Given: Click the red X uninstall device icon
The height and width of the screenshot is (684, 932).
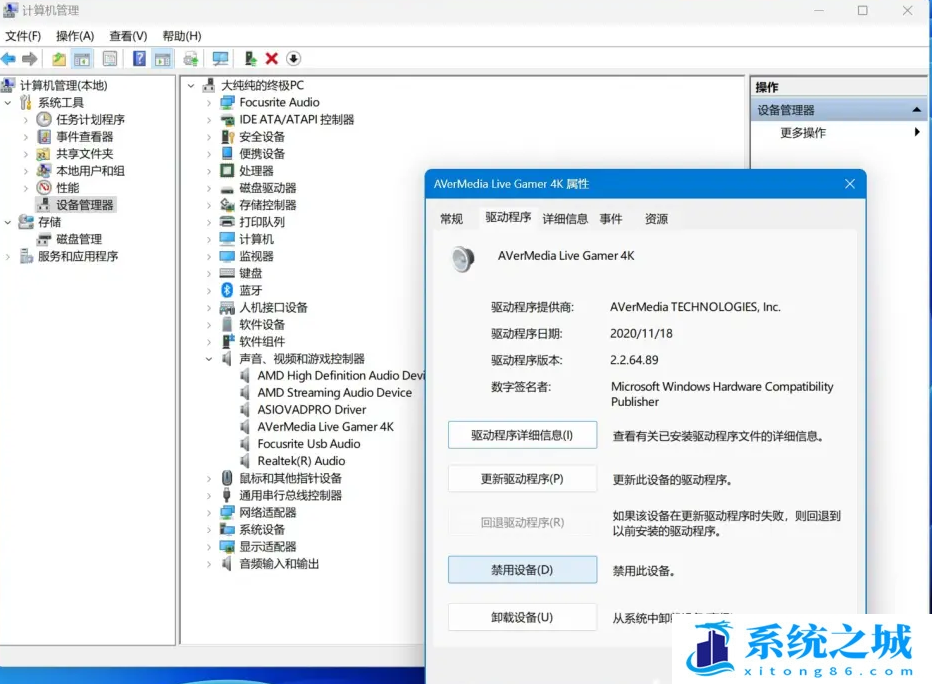Looking at the screenshot, I should [x=272, y=59].
